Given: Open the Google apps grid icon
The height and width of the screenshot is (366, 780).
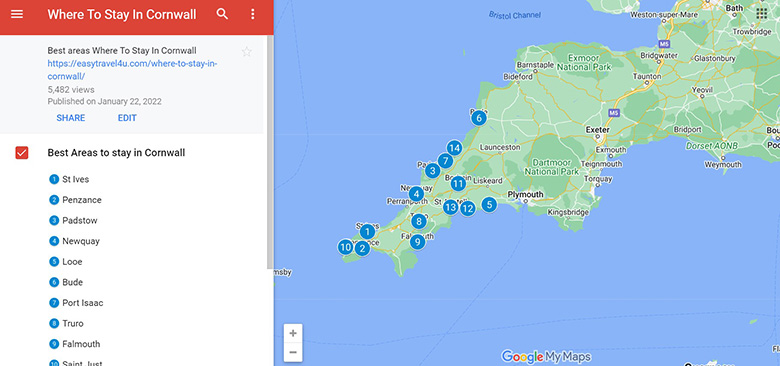Looking at the screenshot, I should [762, 13].
